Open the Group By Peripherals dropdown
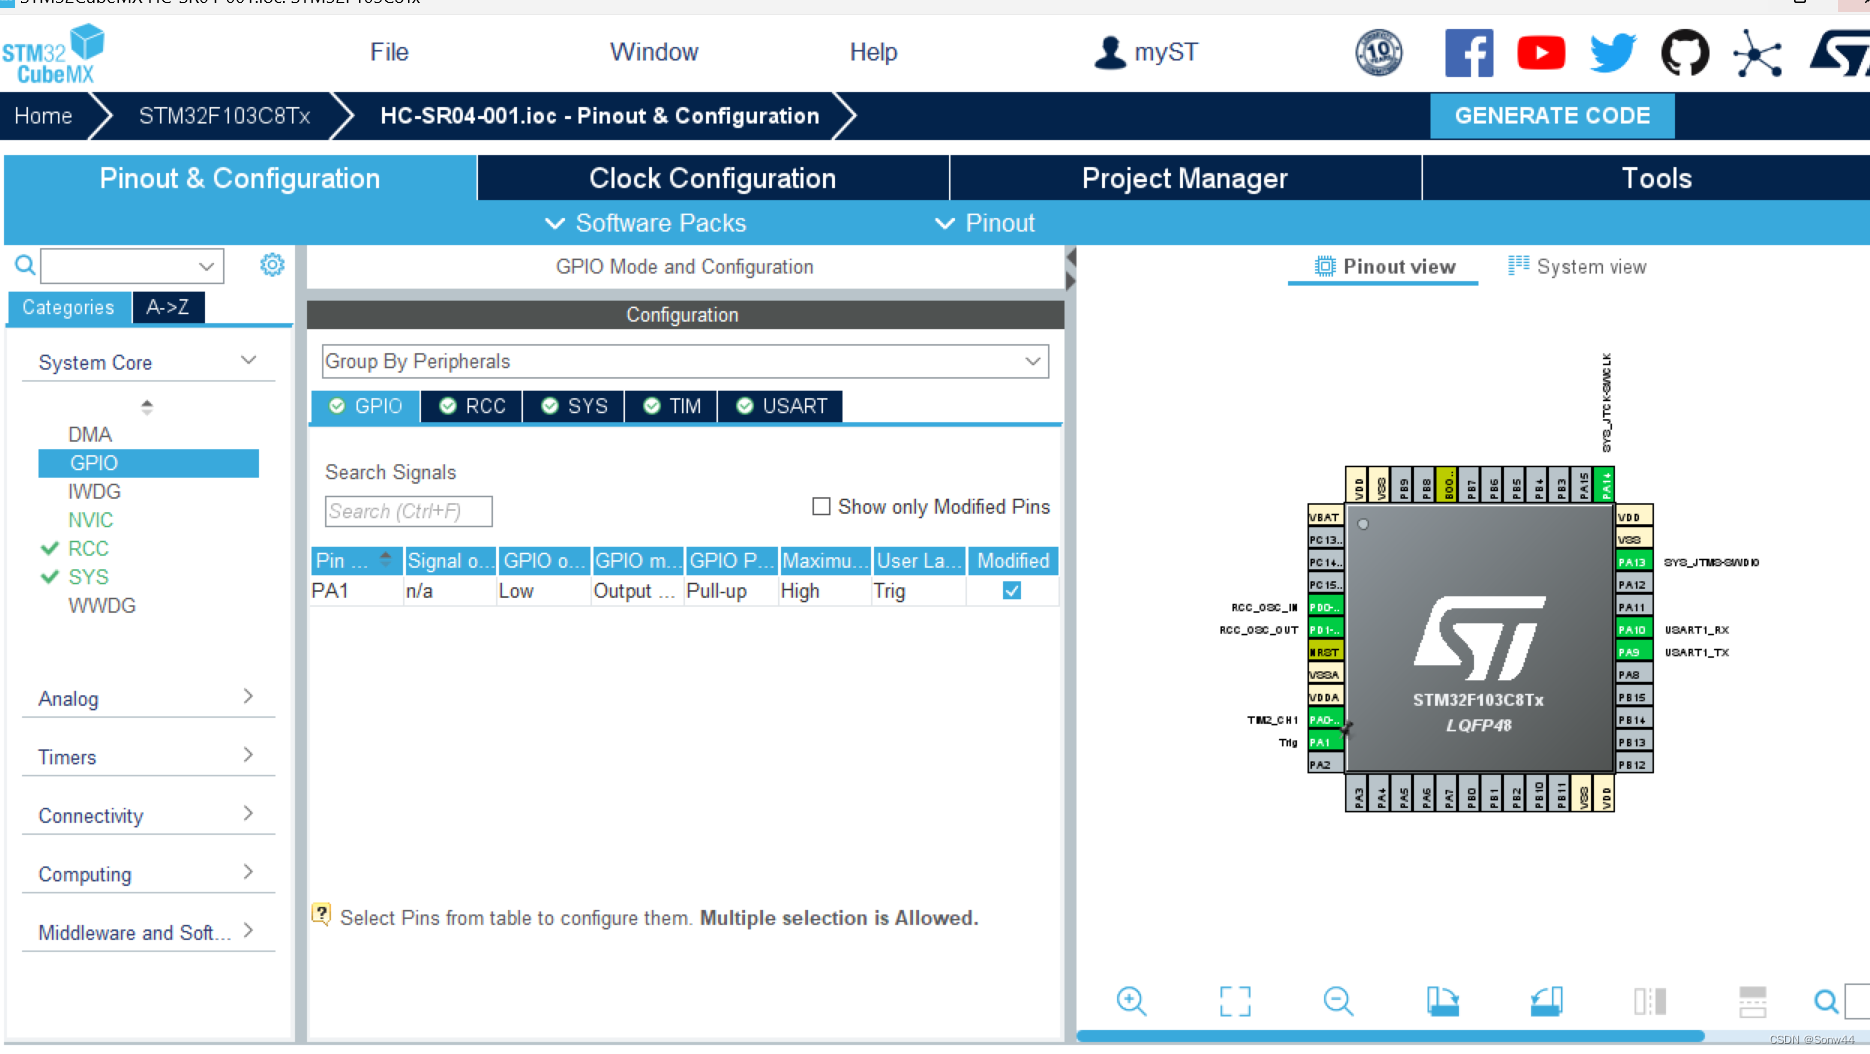Image resolution: width=1870 pixels, height=1054 pixels. click(685, 361)
